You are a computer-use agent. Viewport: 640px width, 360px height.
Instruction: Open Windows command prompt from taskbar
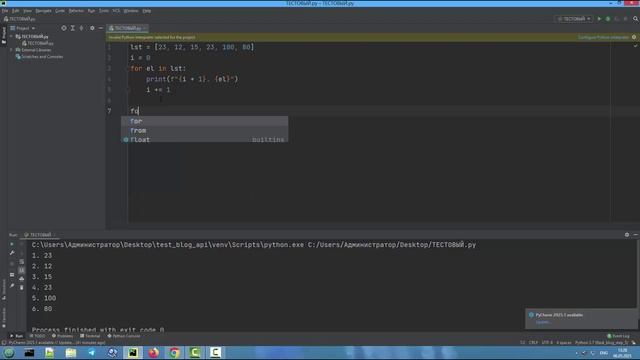pyautogui.click(x=29, y=353)
